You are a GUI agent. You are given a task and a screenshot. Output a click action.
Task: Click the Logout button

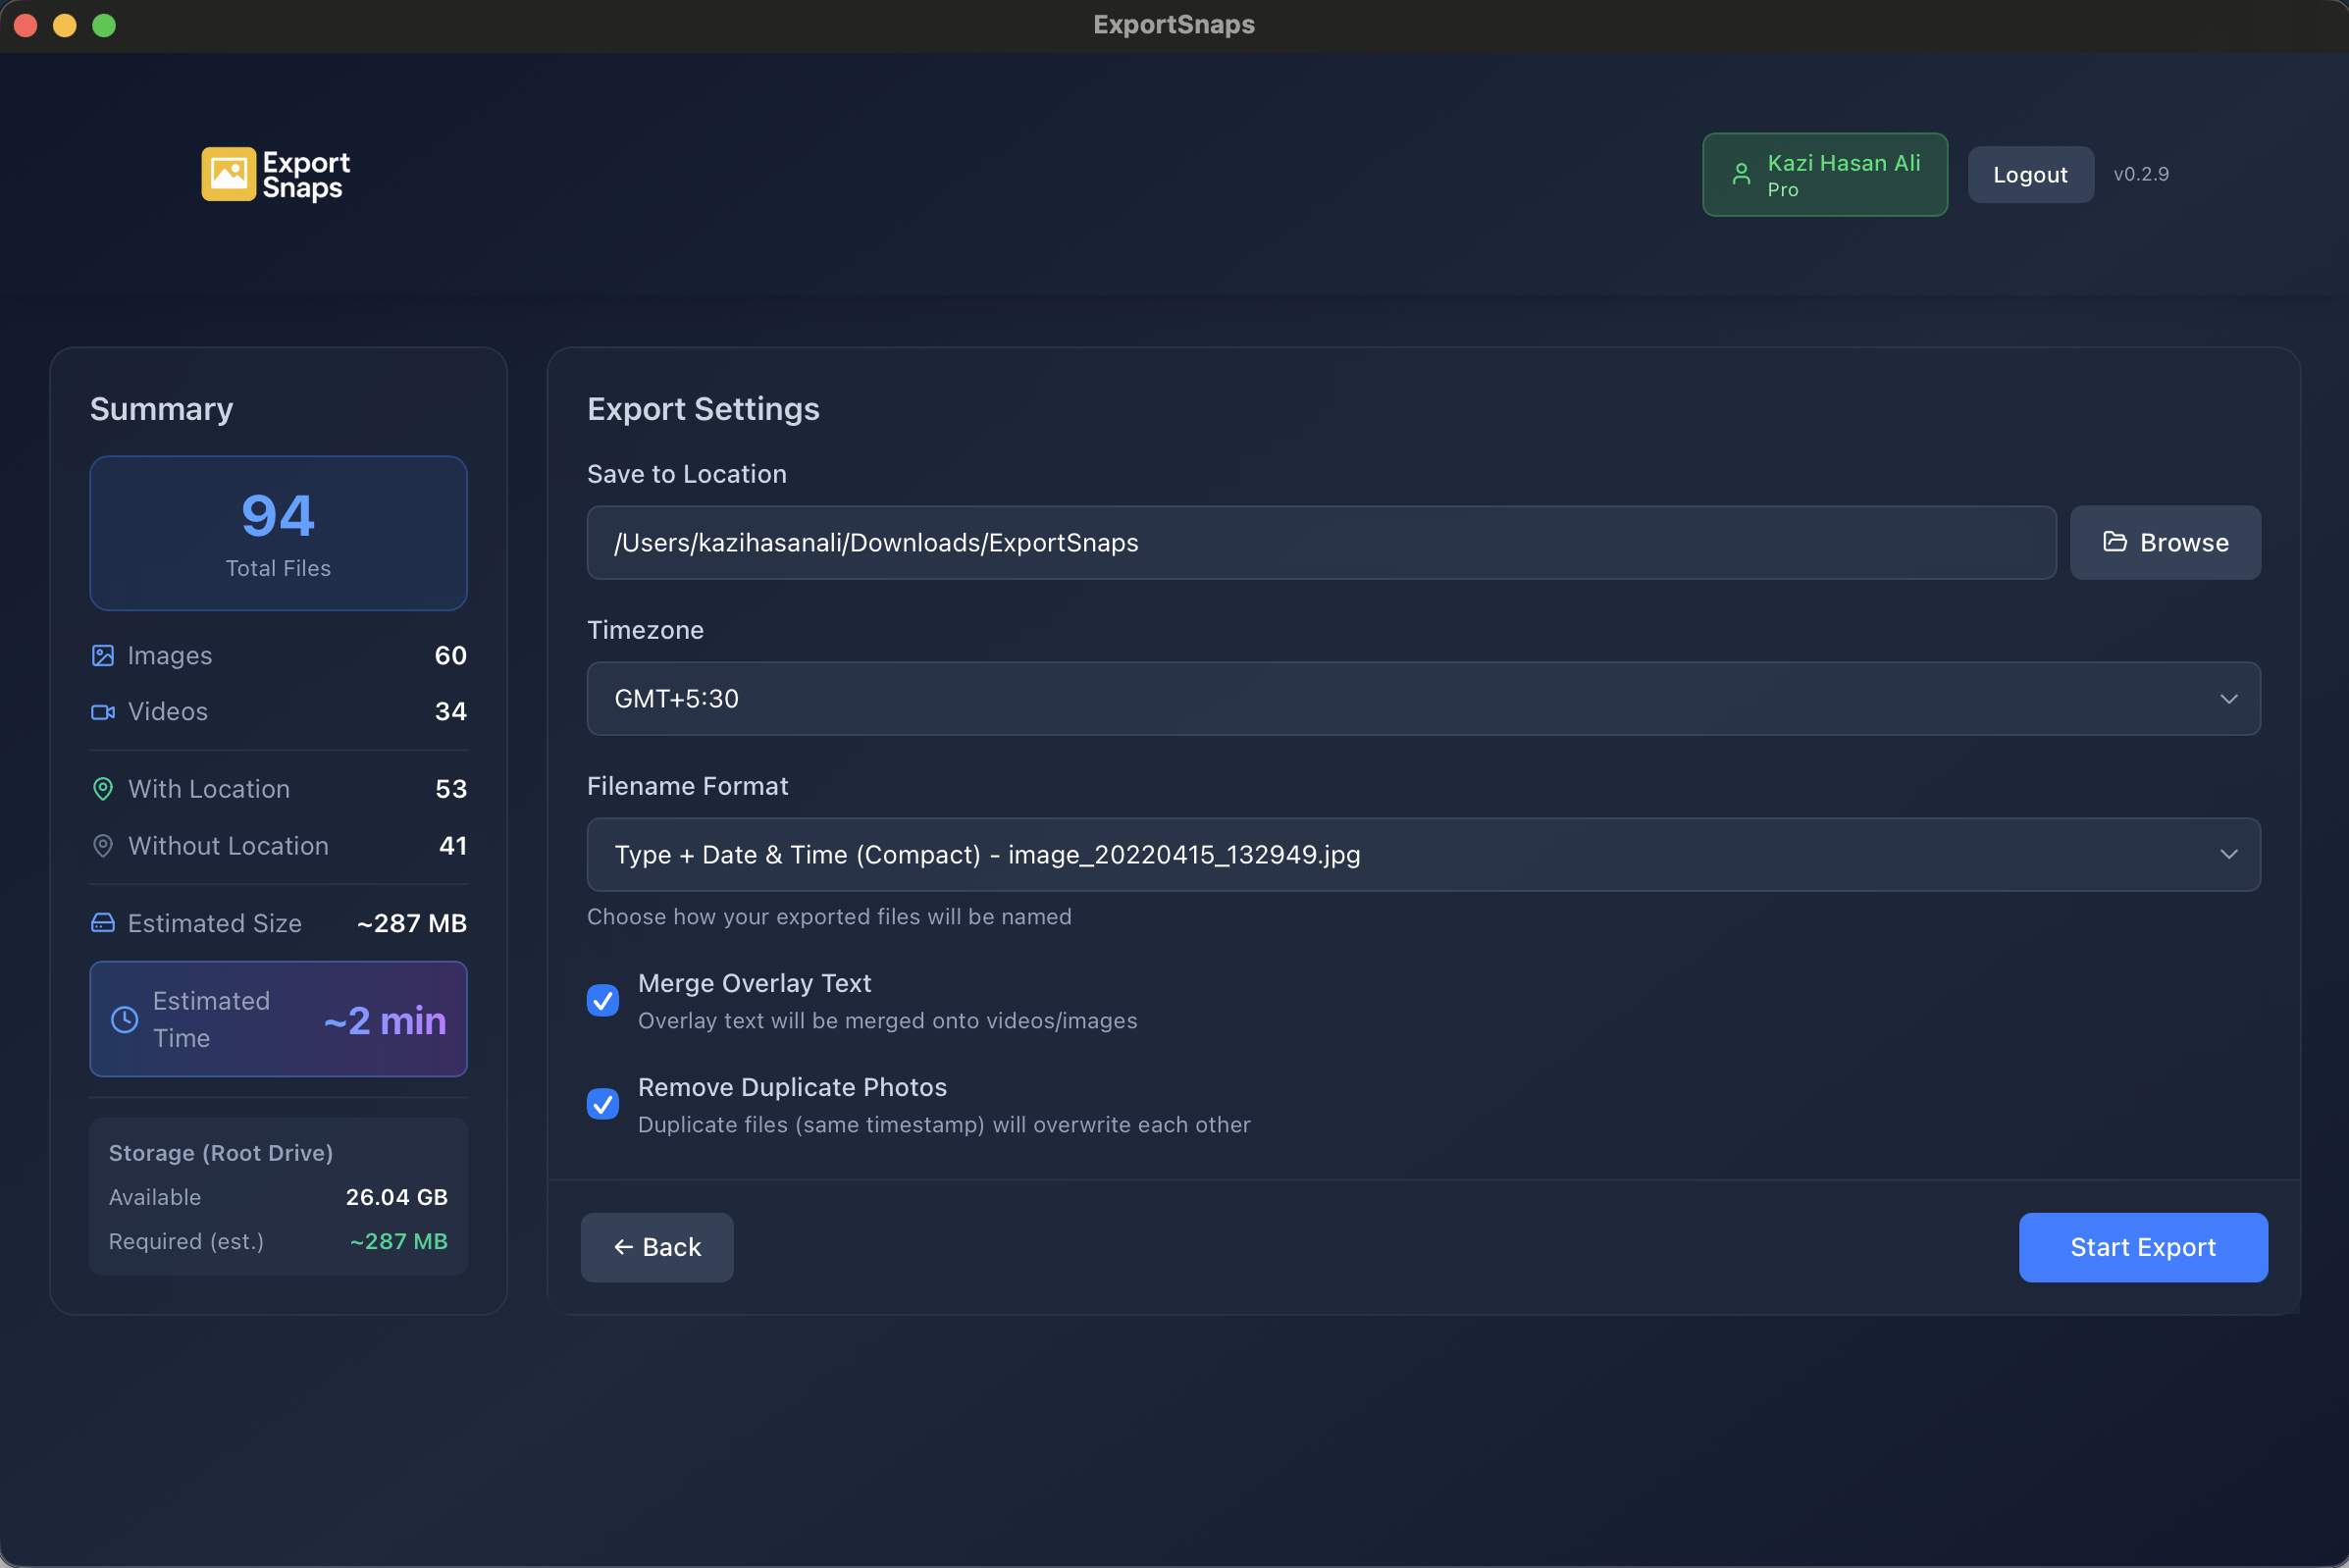coord(2030,173)
